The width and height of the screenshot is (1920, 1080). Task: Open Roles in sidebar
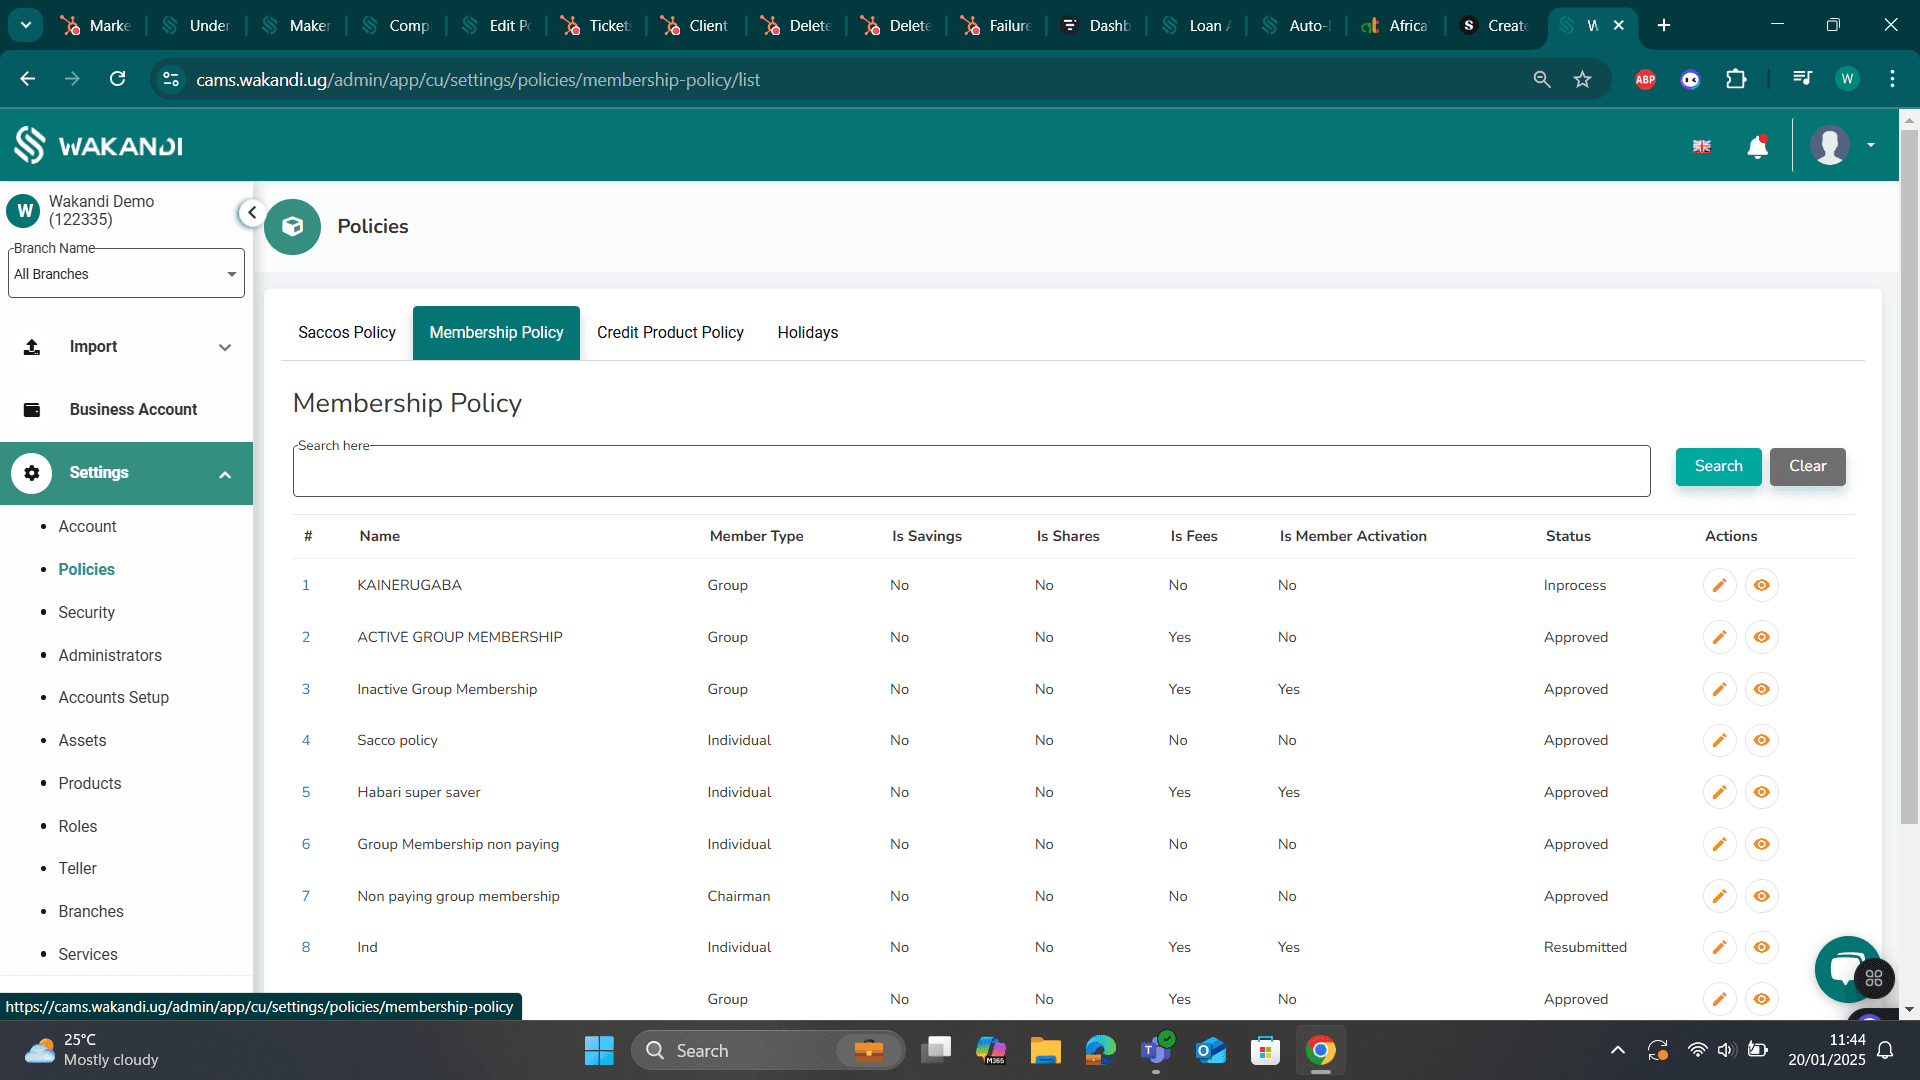tap(77, 827)
